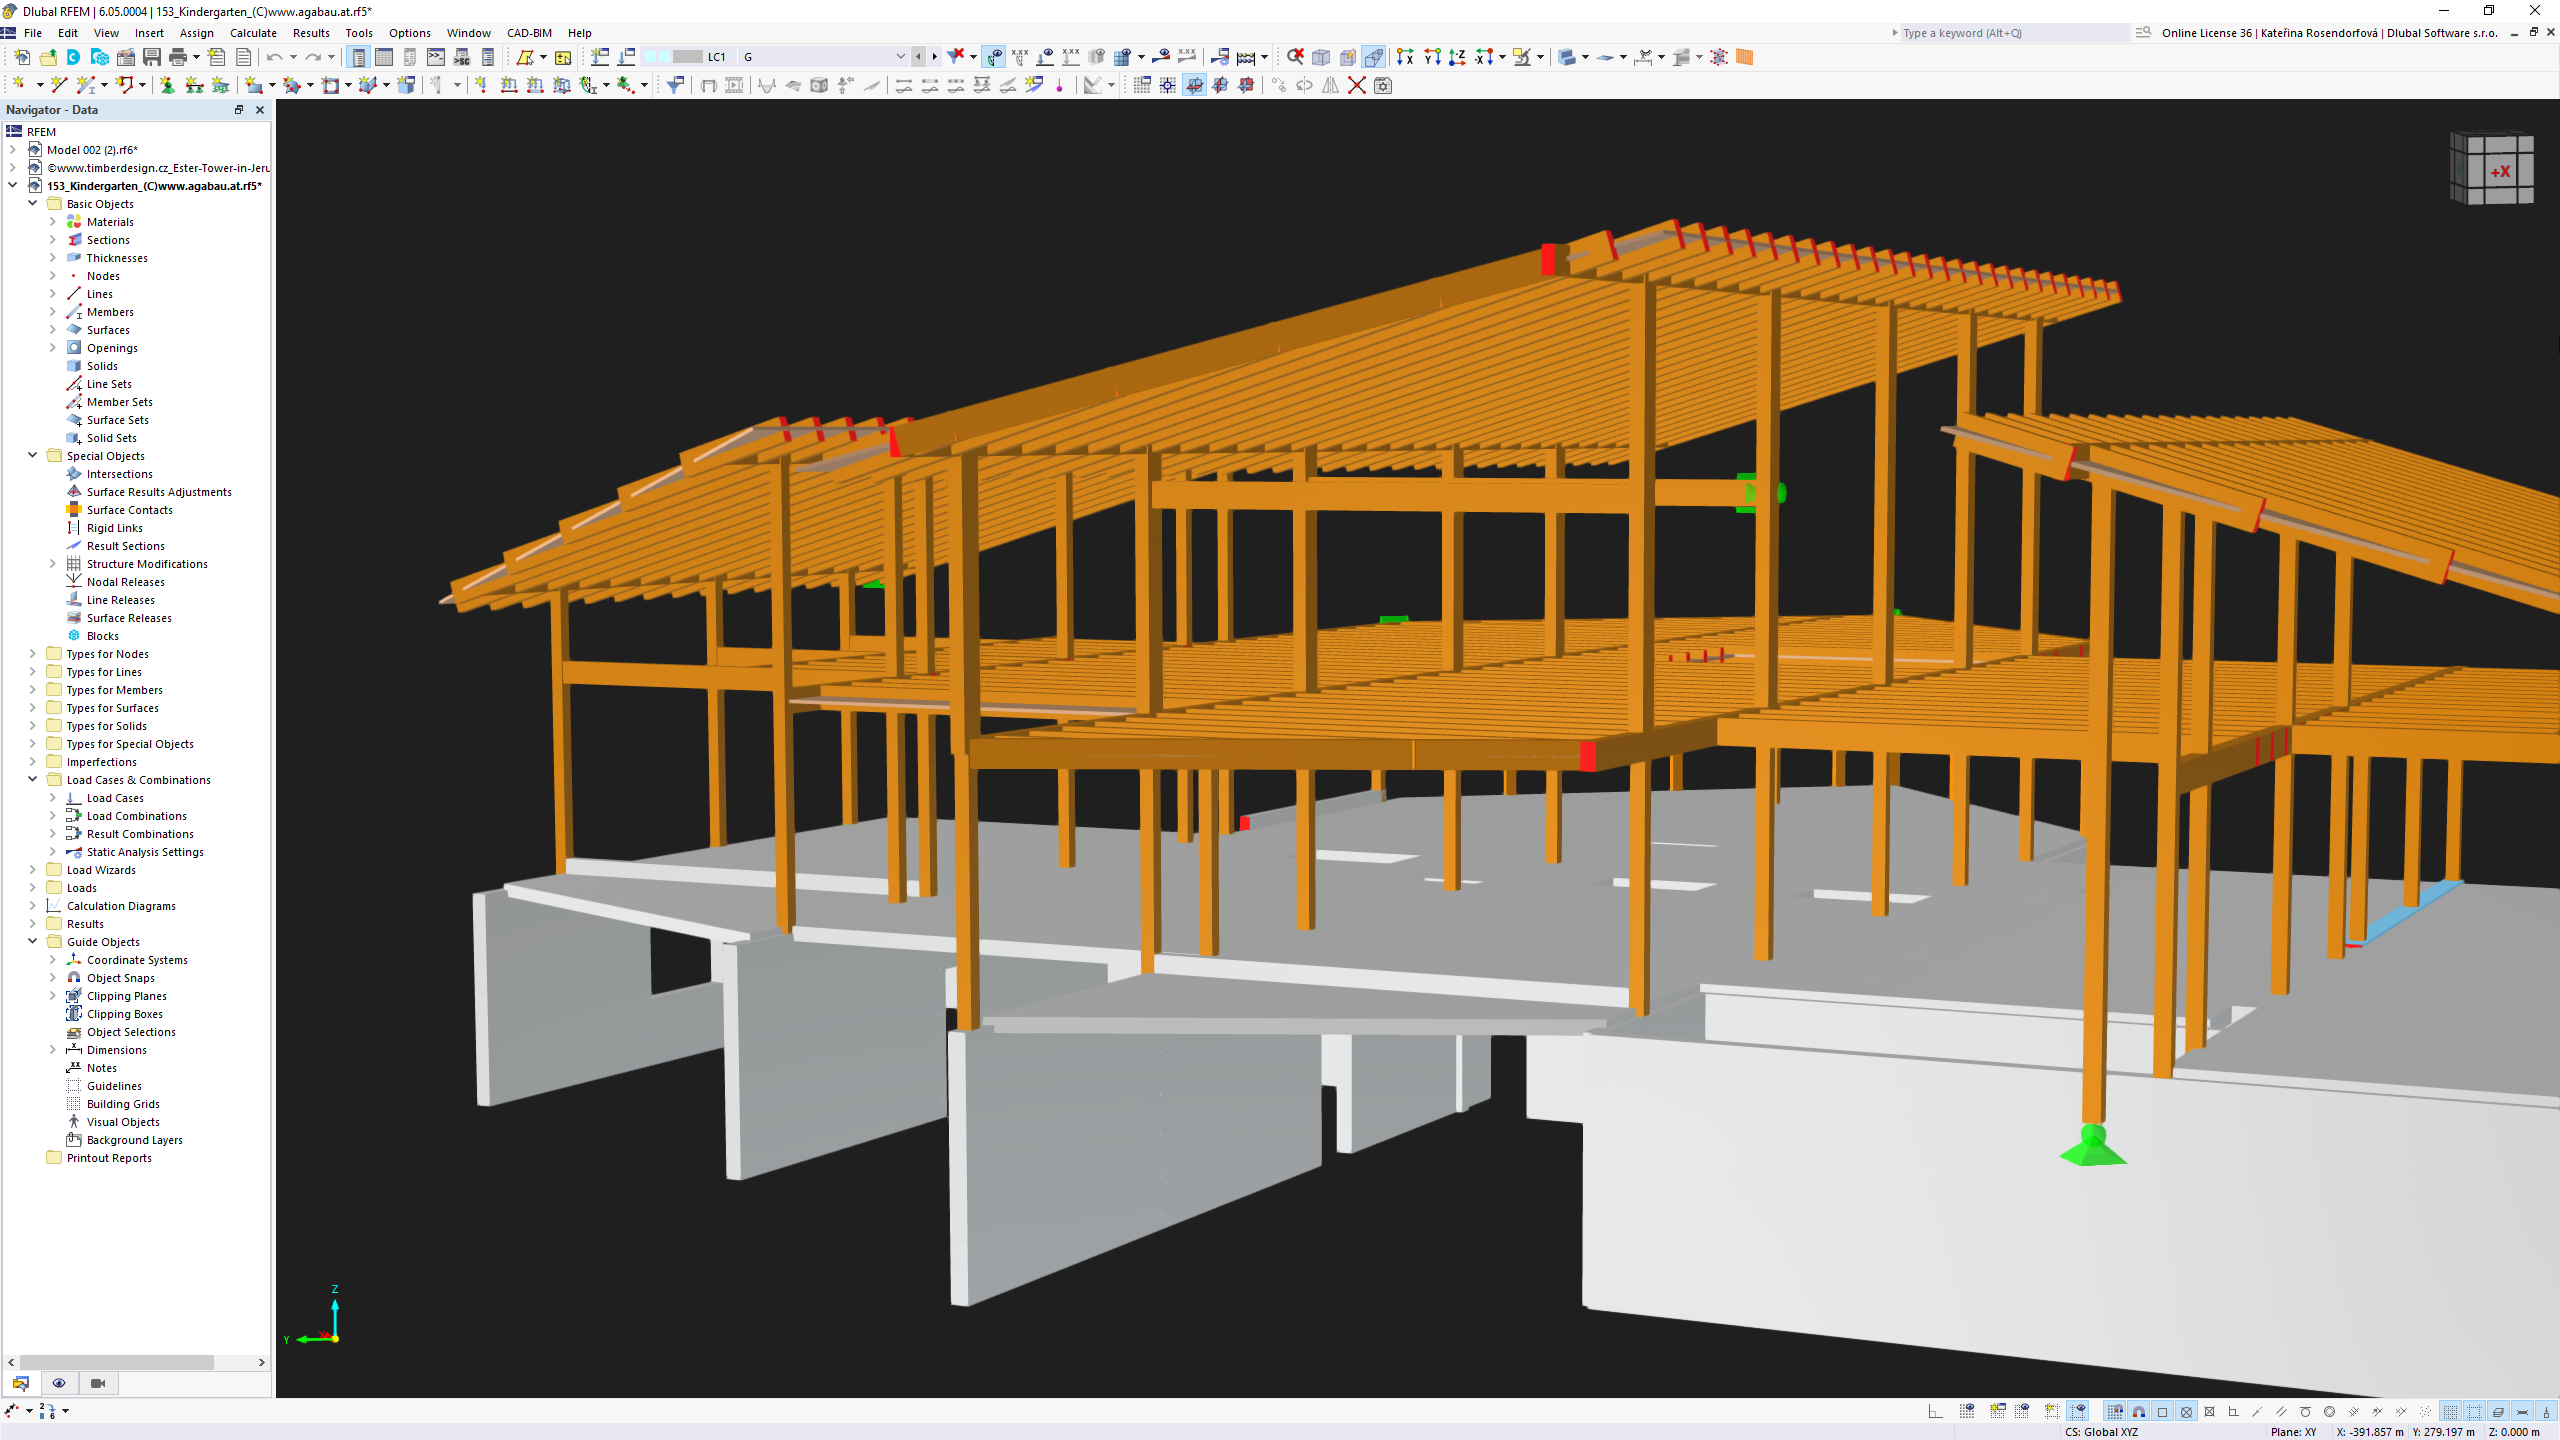Open the Results menu item
2560x1440 pixels.
tap(311, 32)
